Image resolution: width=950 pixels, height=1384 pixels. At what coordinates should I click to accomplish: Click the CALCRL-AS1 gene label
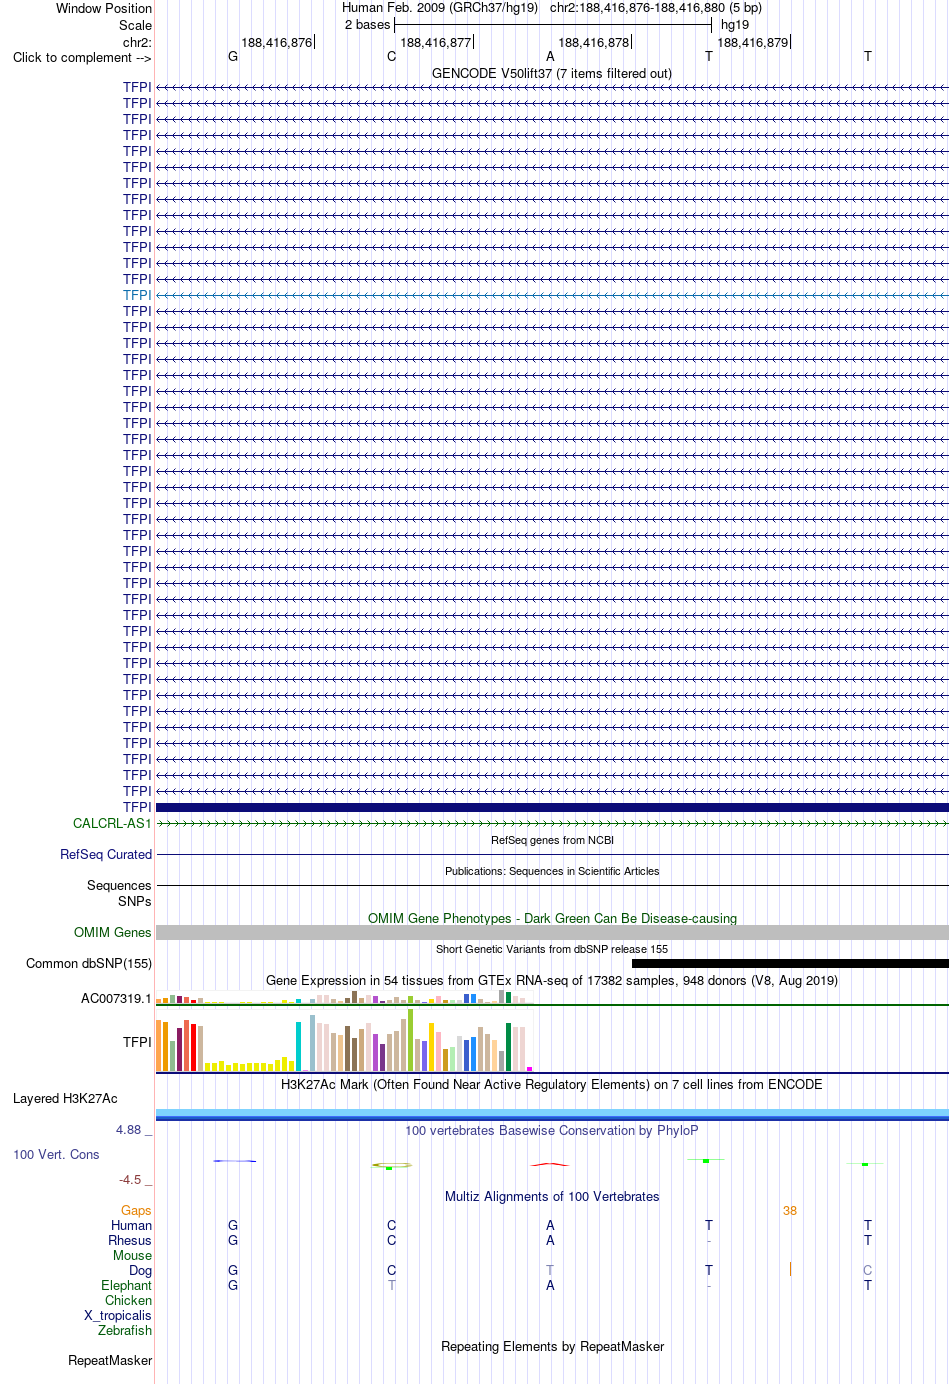coord(112,823)
